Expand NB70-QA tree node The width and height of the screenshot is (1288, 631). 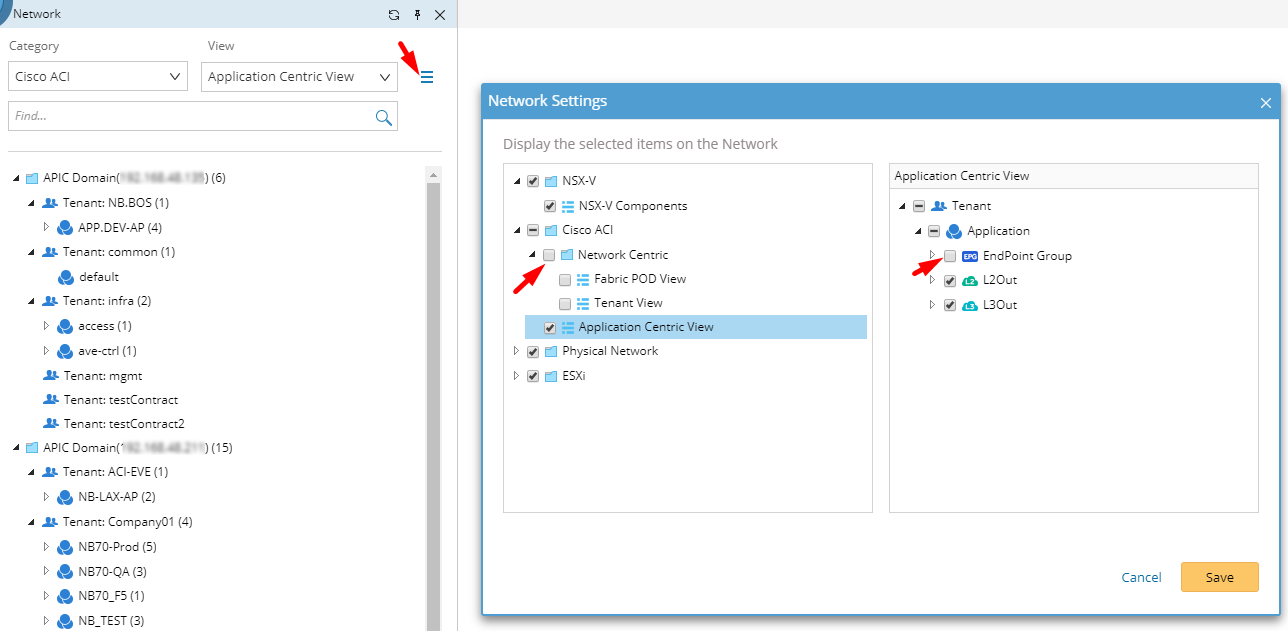(x=46, y=571)
